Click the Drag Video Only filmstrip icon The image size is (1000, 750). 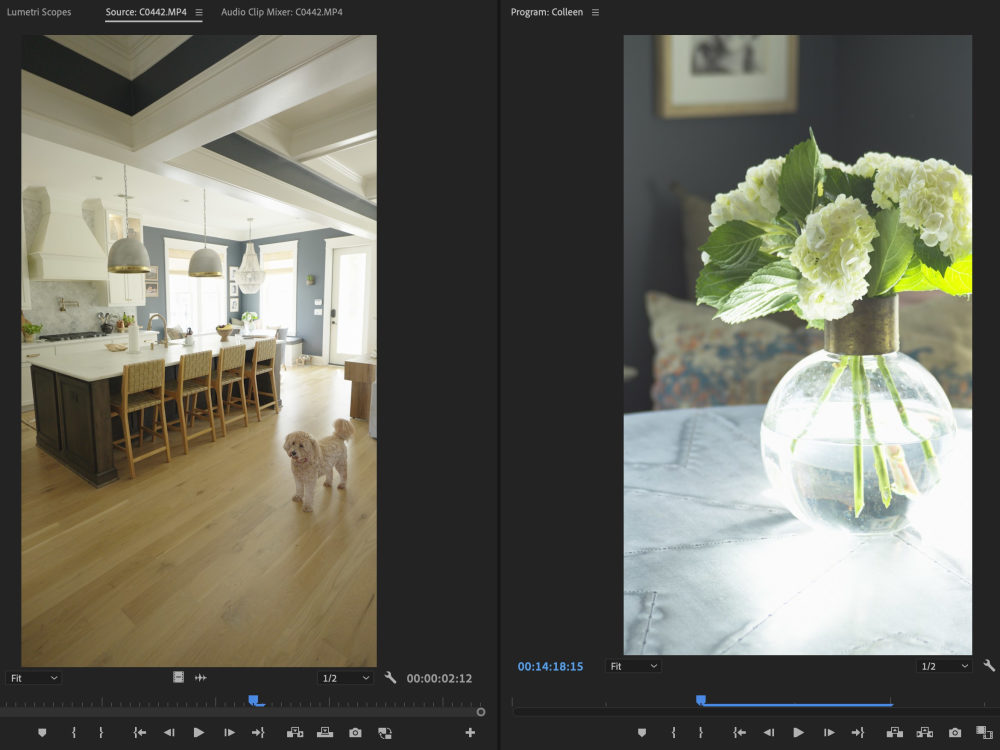point(179,677)
